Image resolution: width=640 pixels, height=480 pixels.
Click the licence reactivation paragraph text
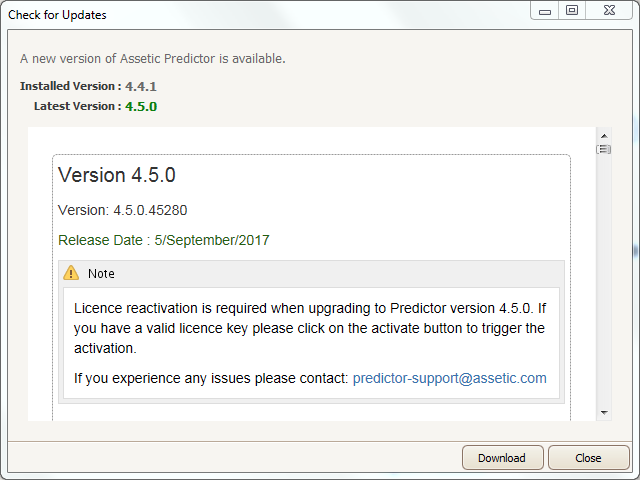pyautogui.click(x=310, y=328)
